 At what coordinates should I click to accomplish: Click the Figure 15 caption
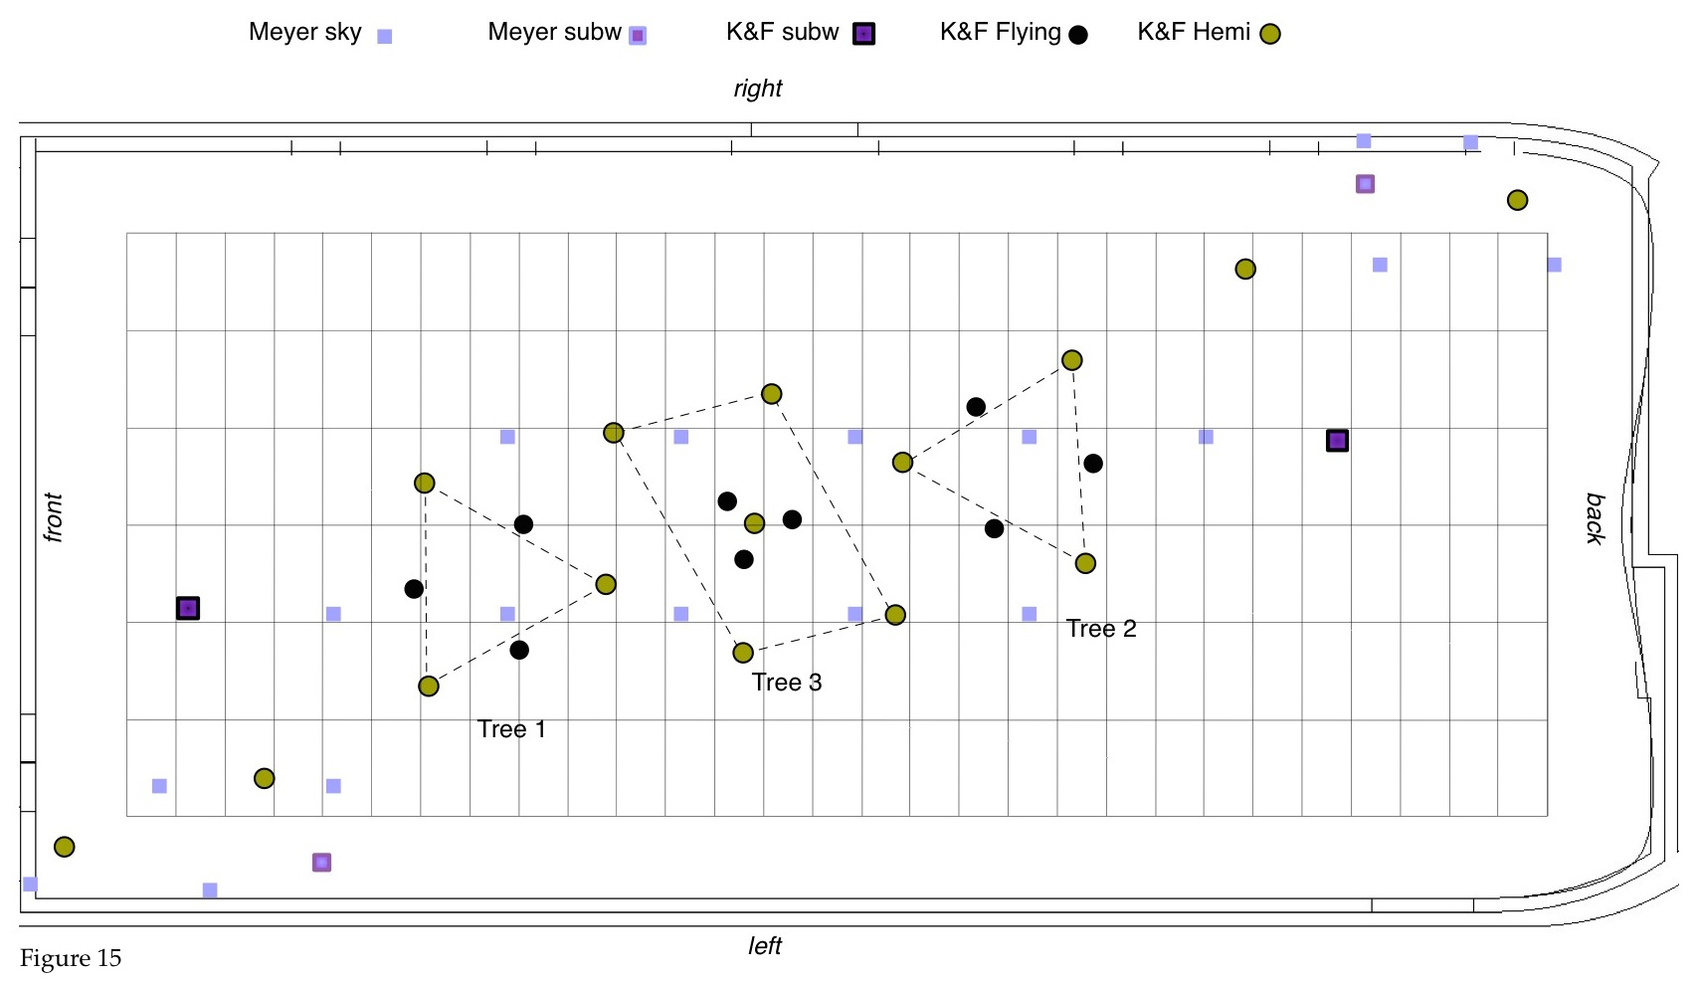pos(71,959)
